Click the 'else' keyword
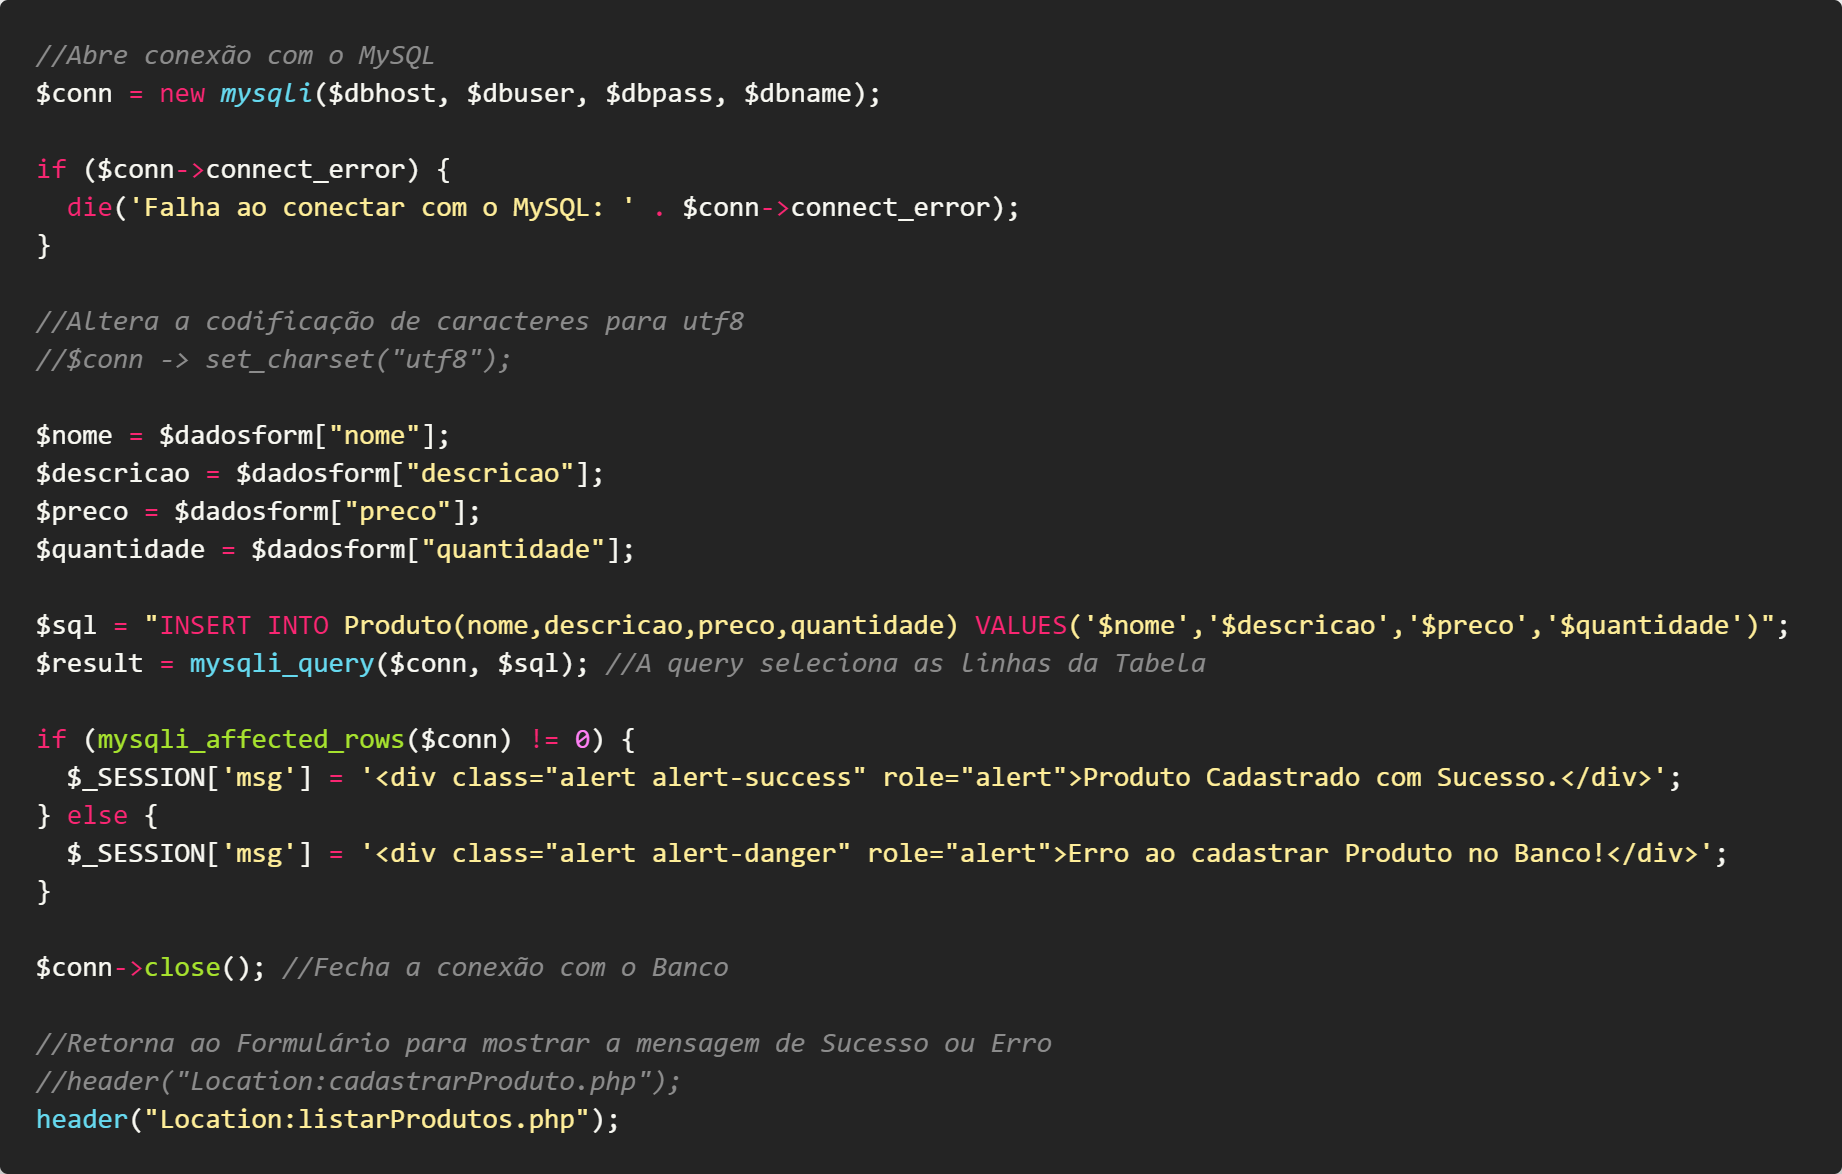Image resolution: width=1842 pixels, height=1174 pixels. coord(97,815)
